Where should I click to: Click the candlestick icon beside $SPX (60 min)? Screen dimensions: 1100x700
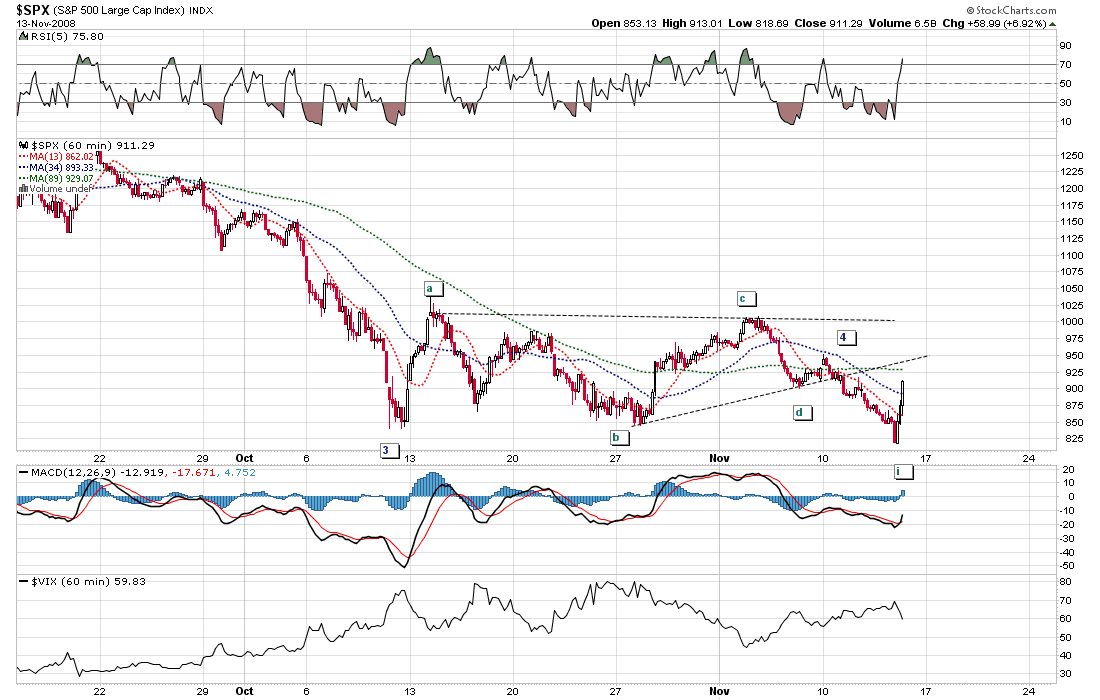tap(23, 146)
